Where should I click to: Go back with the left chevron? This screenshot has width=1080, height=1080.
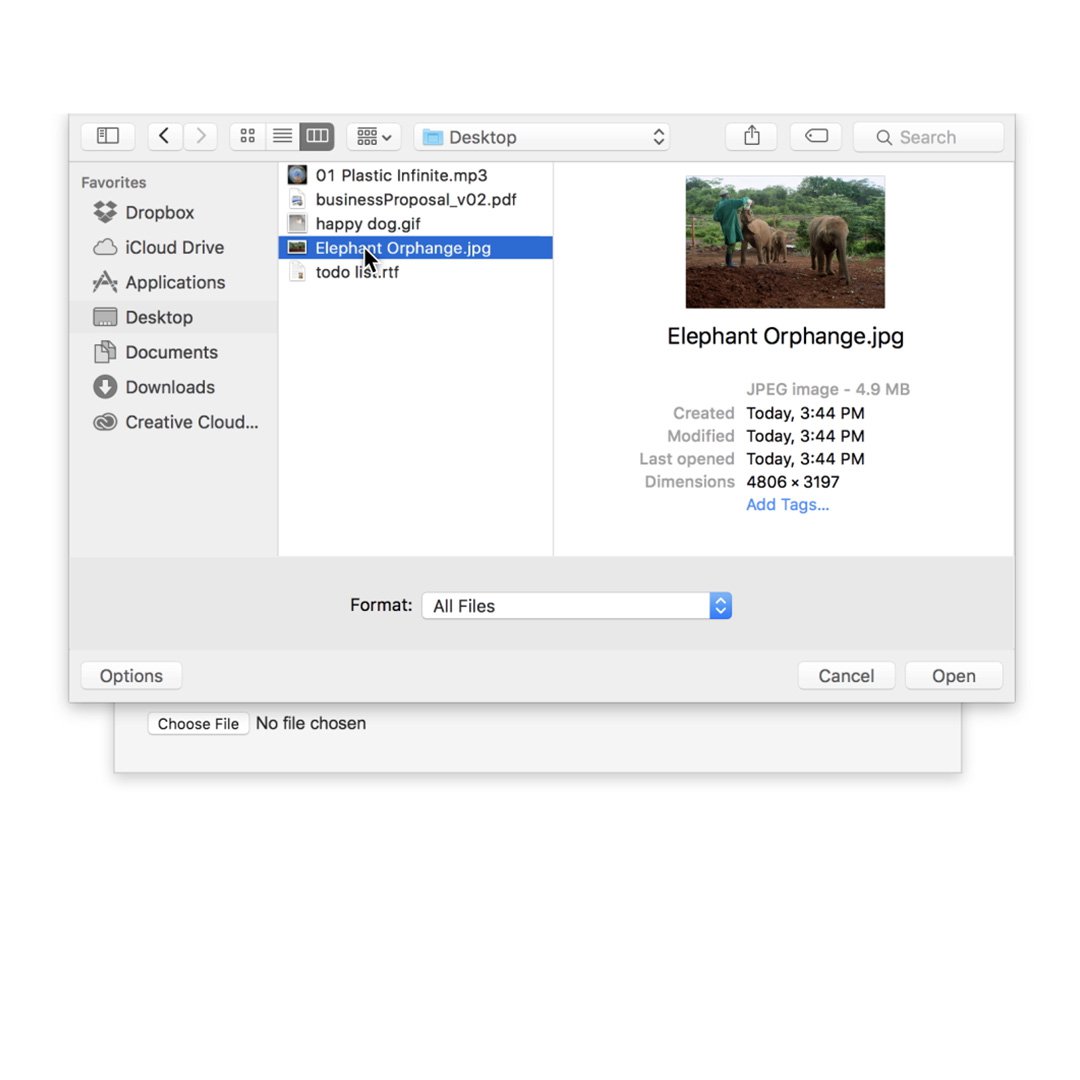pos(165,136)
